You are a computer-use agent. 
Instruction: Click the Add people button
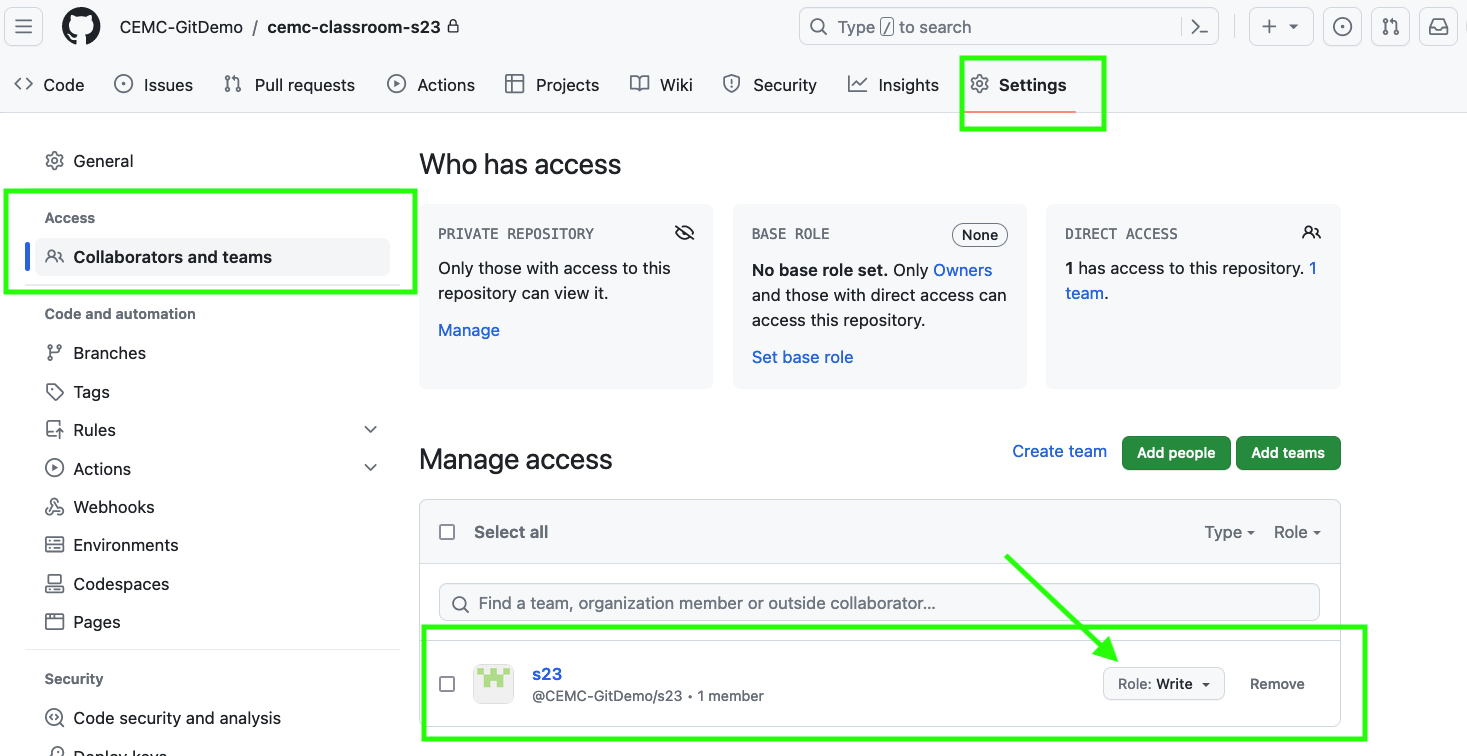click(1176, 452)
